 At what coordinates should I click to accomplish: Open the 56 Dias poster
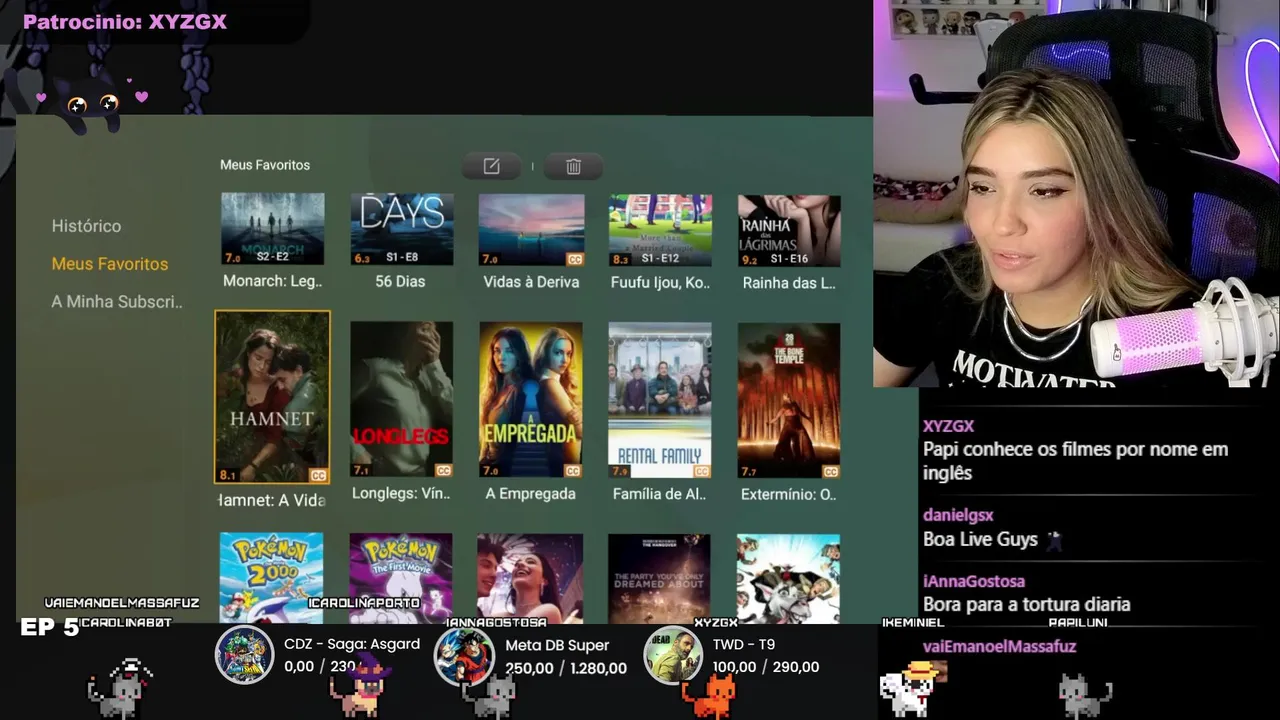point(401,229)
